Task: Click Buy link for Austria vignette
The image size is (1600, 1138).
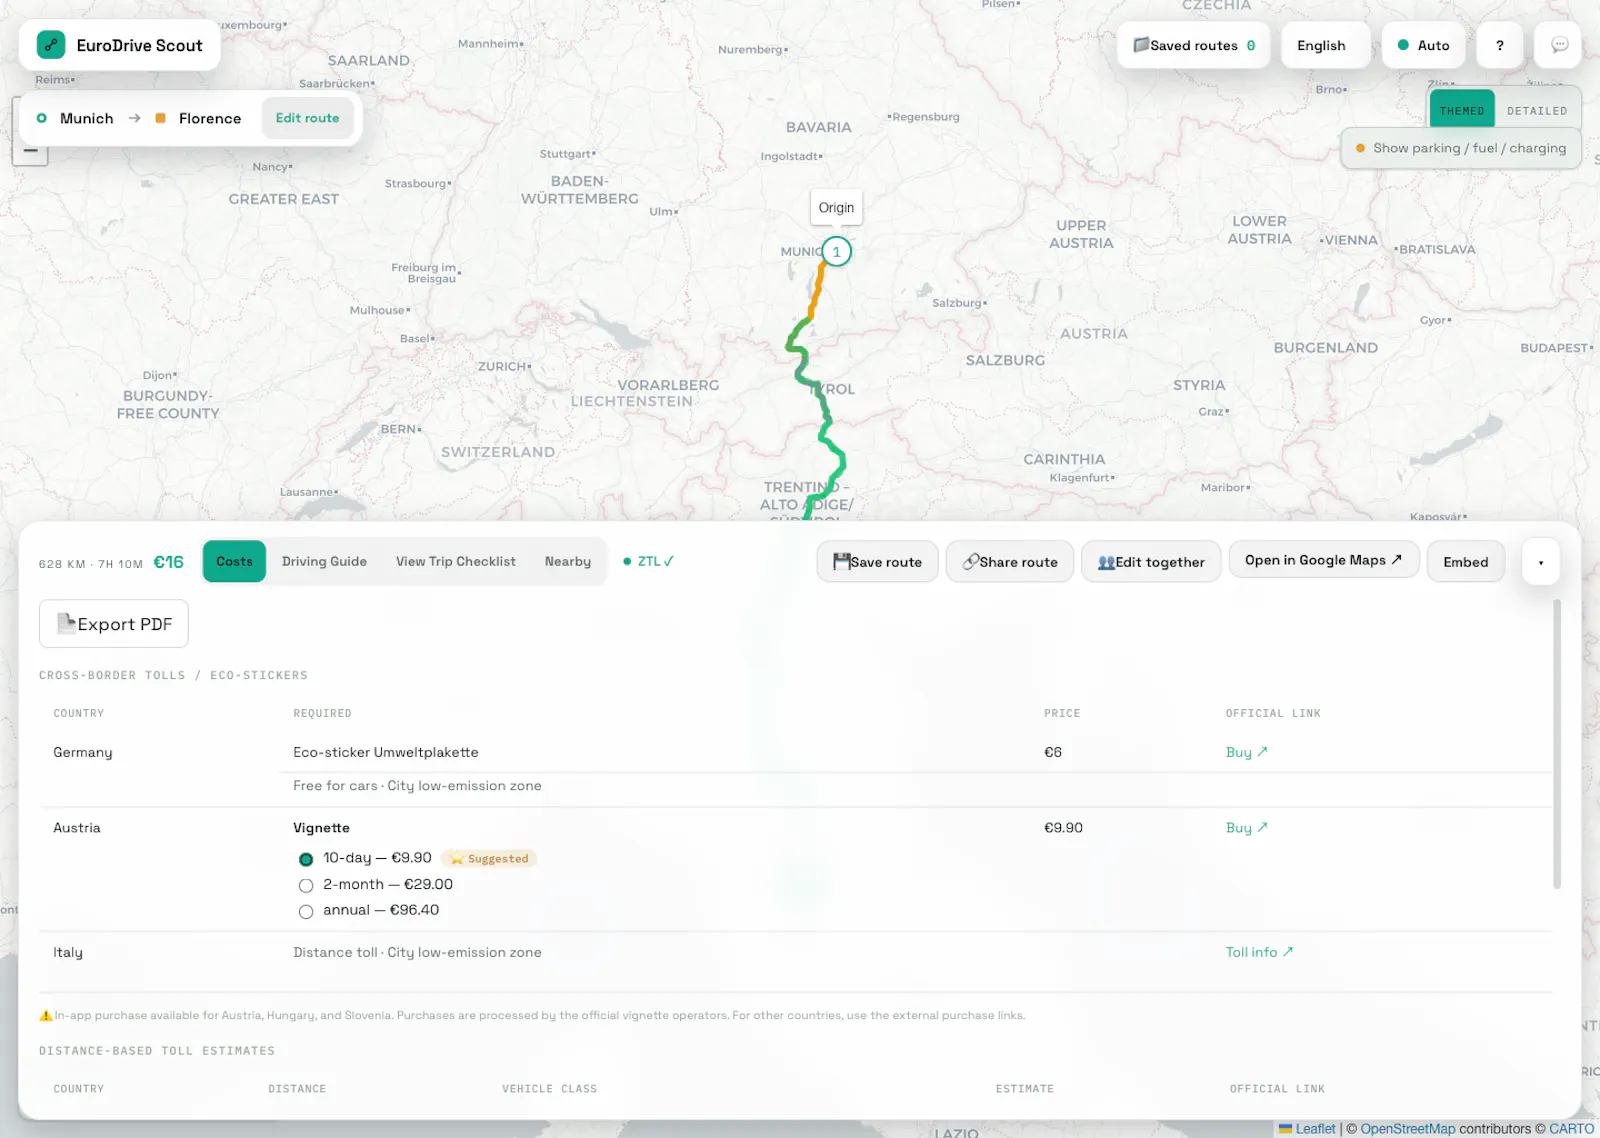Action: (1246, 828)
